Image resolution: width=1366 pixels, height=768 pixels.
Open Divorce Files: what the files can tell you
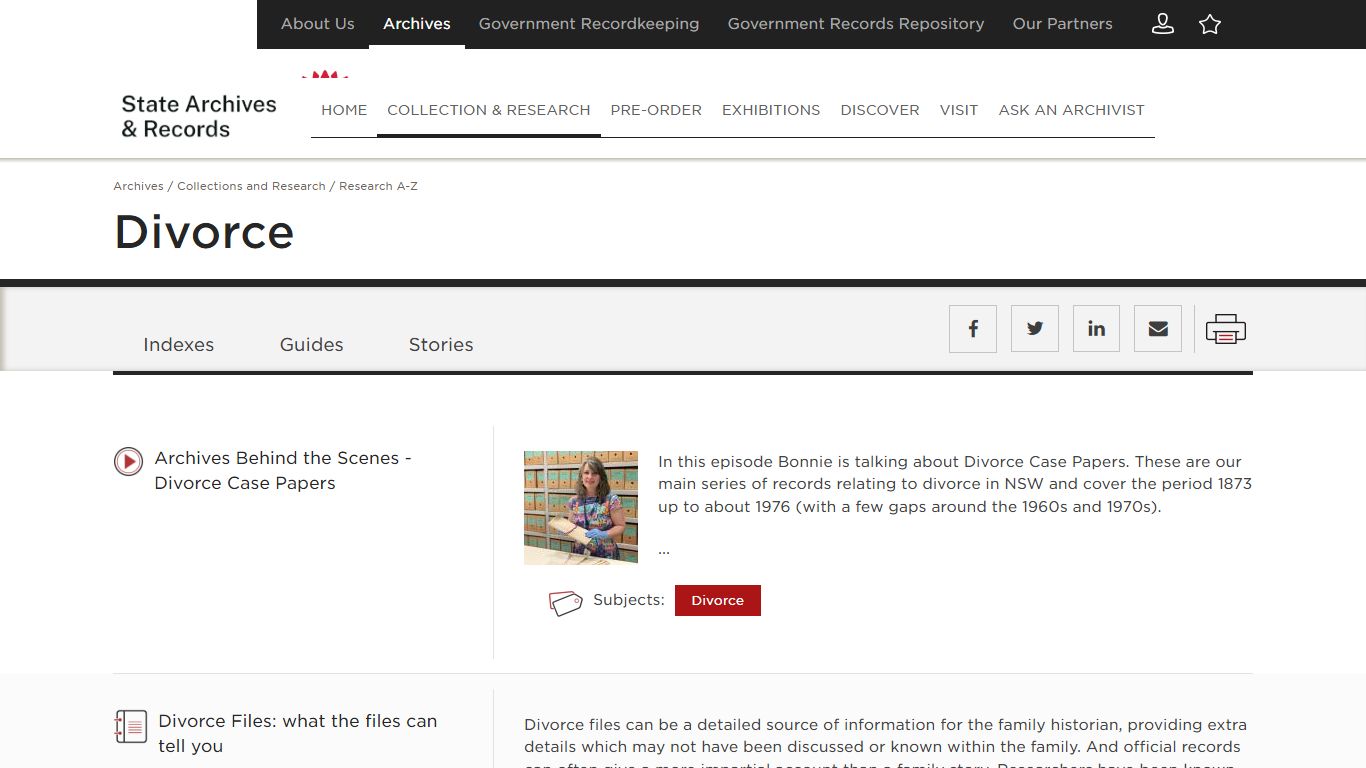298,733
